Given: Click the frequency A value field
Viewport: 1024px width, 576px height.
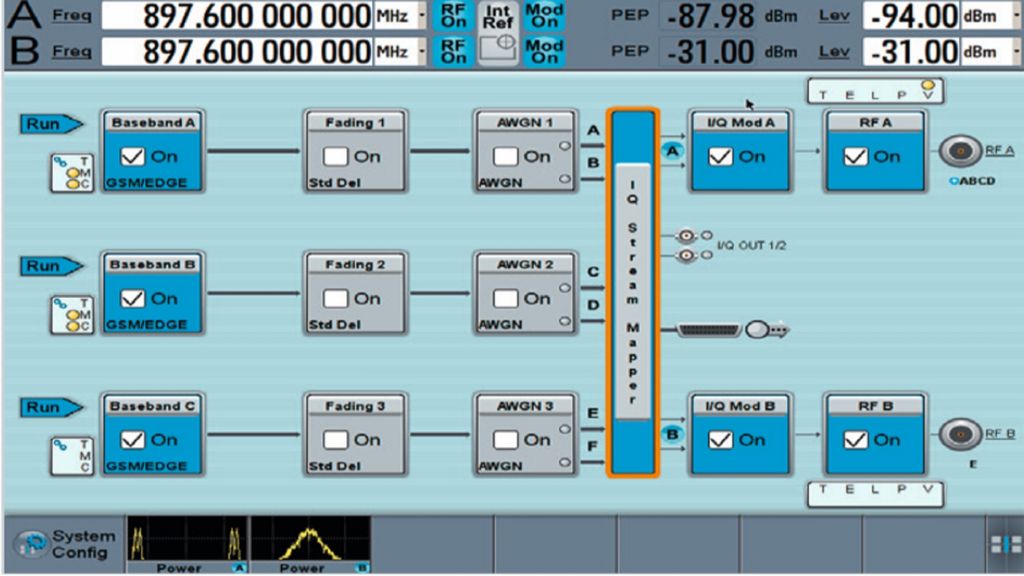Looking at the screenshot, I should [238, 16].
